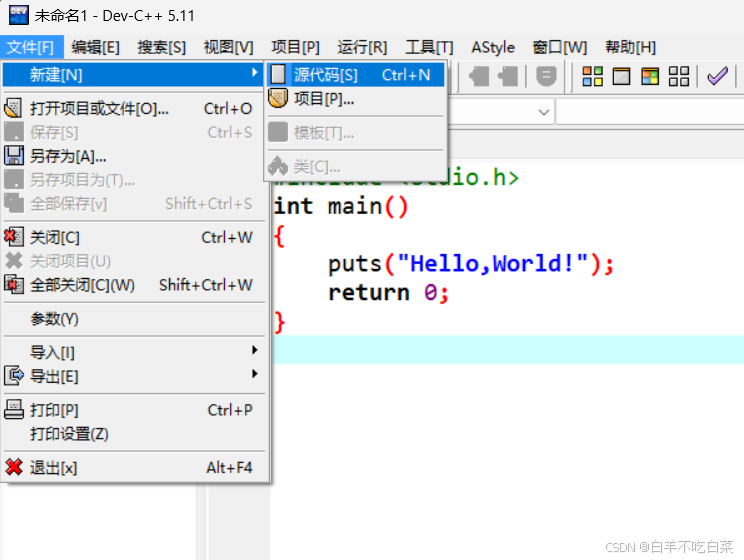Screen dimensions: 744x560
Task: Click the four outlined squares toolbar icon
Action: [x=679, y=76]
